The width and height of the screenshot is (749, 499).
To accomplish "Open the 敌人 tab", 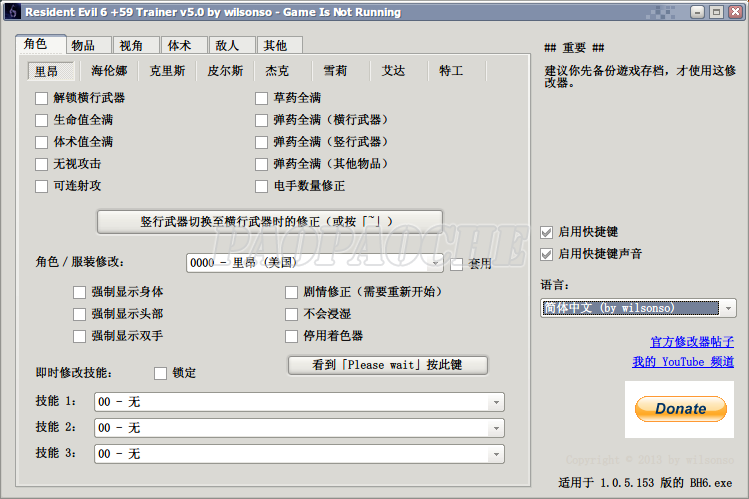I will click(x=227, y=46).
